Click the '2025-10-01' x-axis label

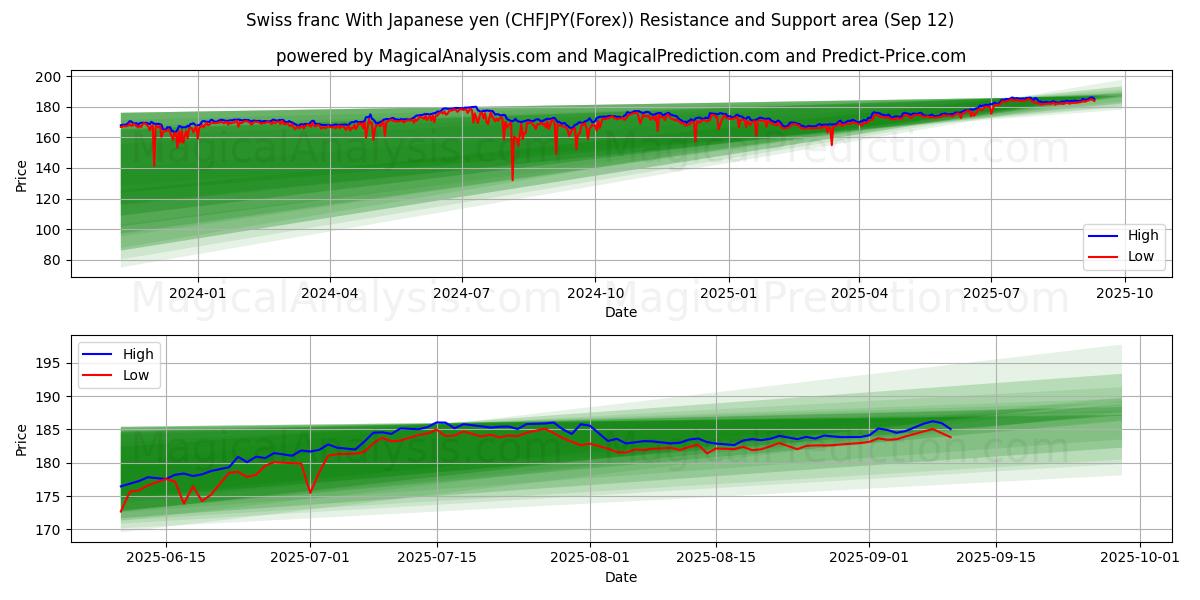[x=1140, y=559]
